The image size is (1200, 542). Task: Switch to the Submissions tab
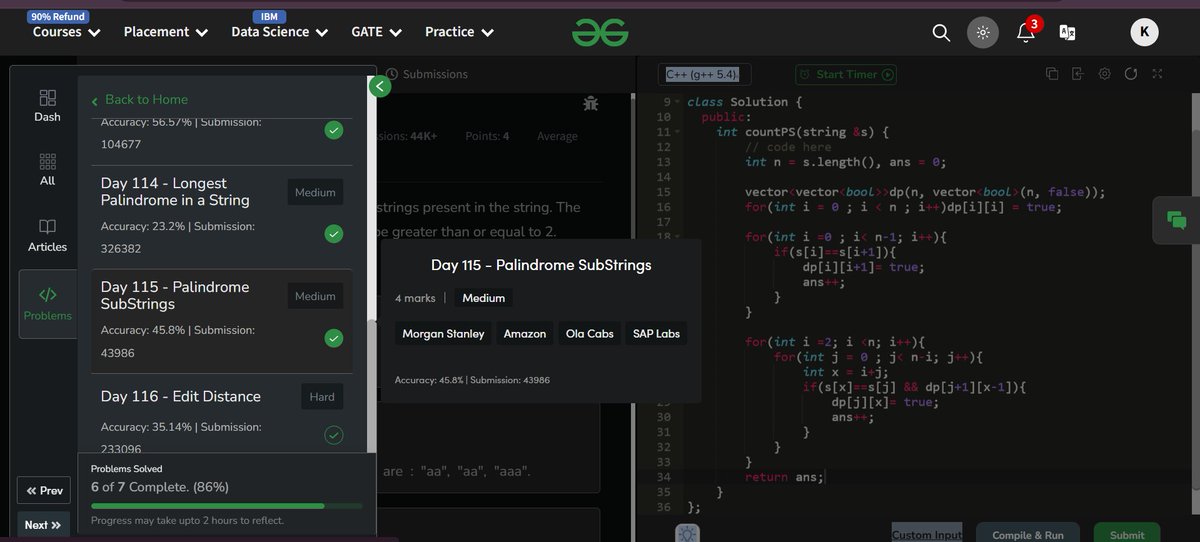click(427, 74)
